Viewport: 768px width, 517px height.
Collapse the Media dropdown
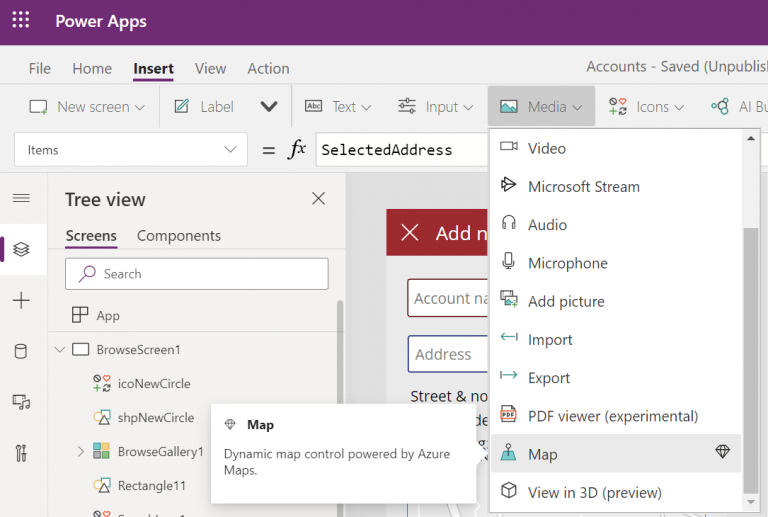[541, 106]
